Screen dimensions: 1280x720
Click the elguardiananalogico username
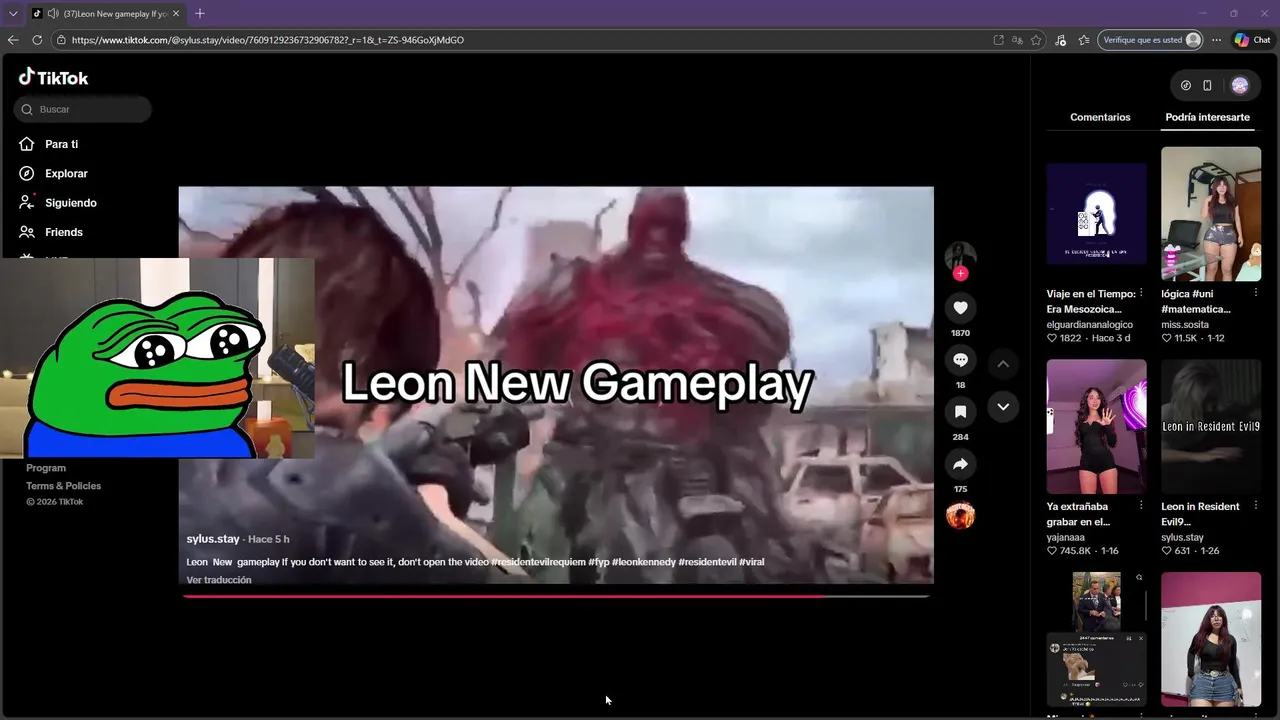[1089, 325]
